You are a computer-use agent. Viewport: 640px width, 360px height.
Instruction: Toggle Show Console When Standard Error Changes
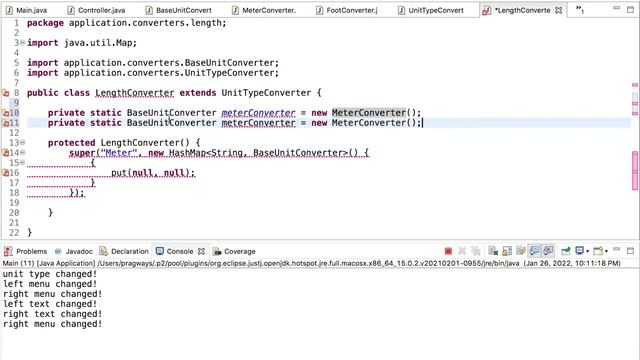coord(548,251)
